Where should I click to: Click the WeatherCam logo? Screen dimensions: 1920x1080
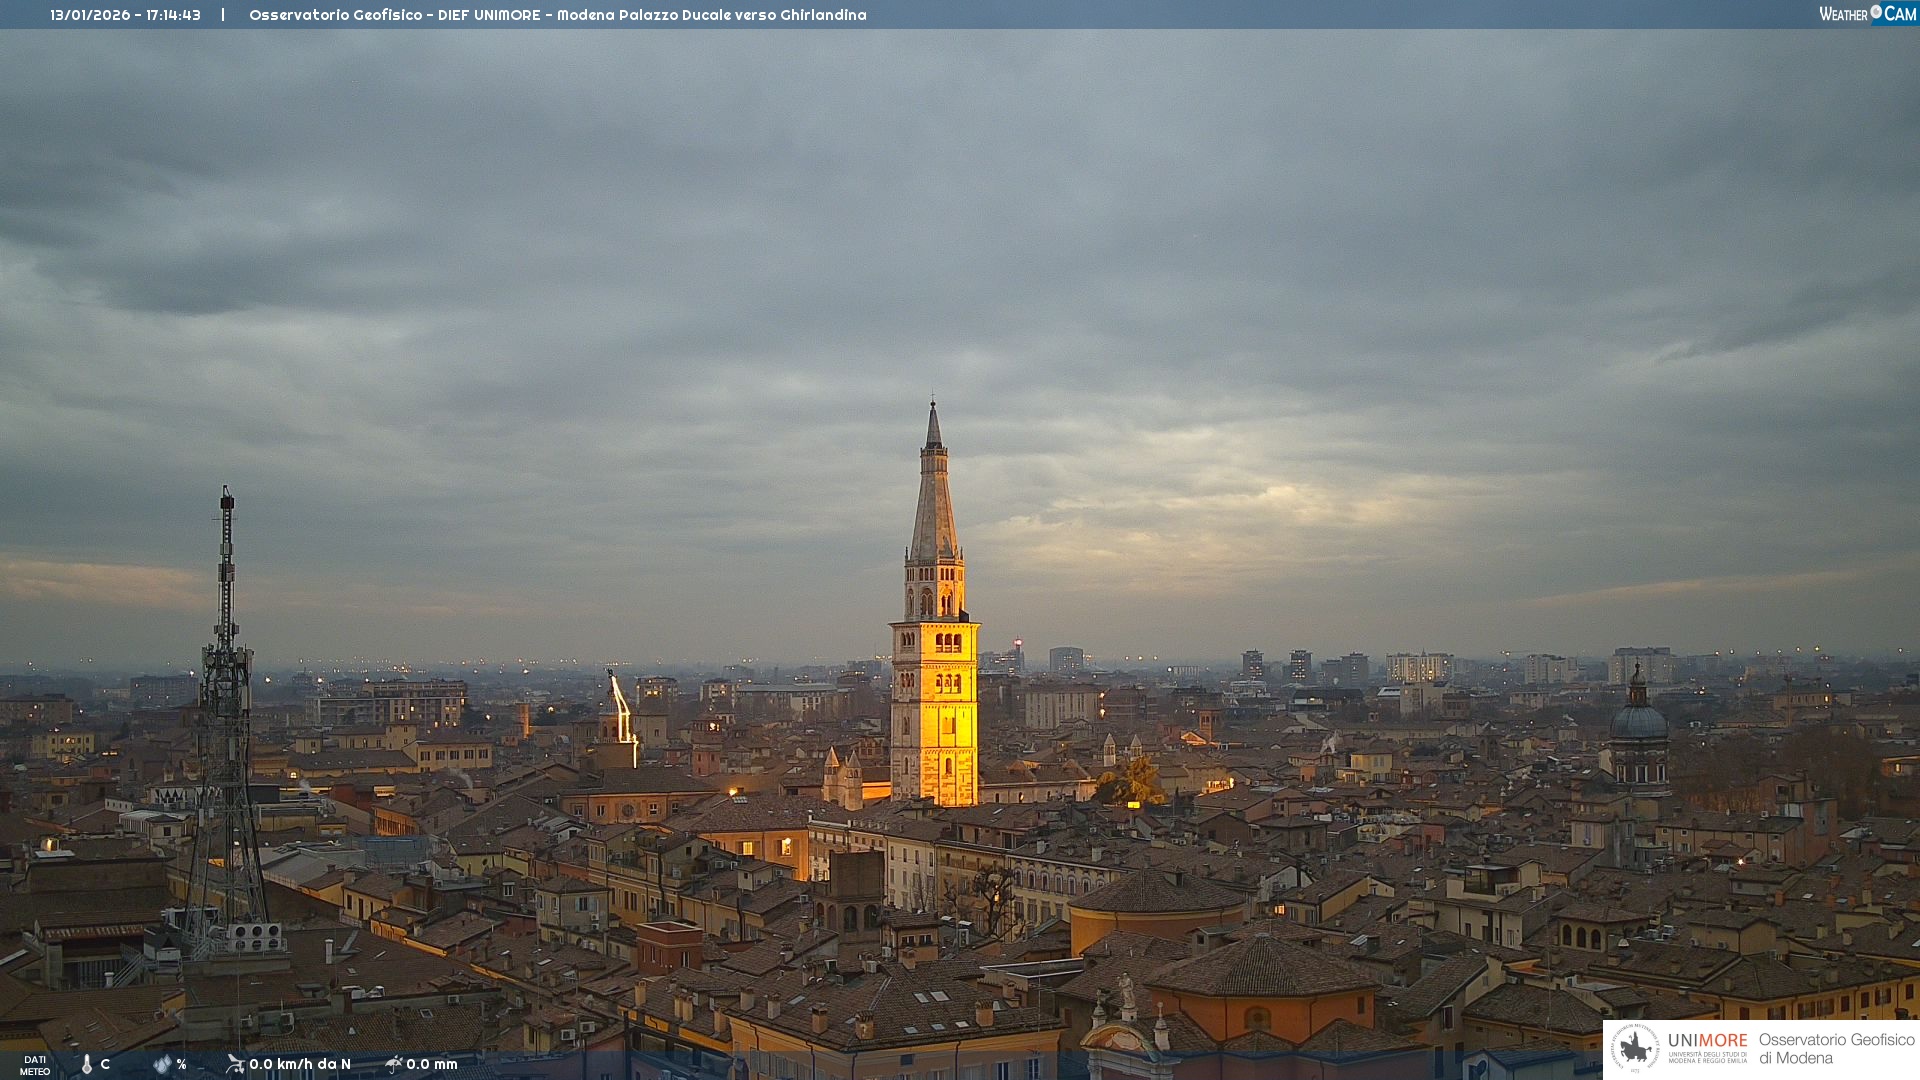(1867, 14)
